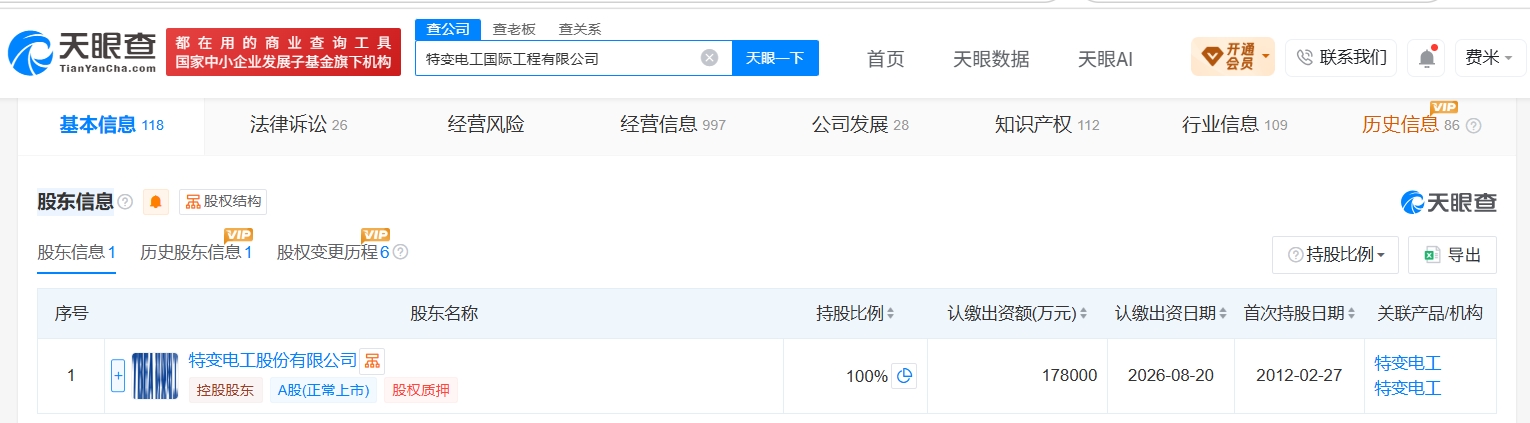This screenshot has height=423, width=1530.
Task: Open the 费米 user account dropdown
Action: pos(1489,58)
